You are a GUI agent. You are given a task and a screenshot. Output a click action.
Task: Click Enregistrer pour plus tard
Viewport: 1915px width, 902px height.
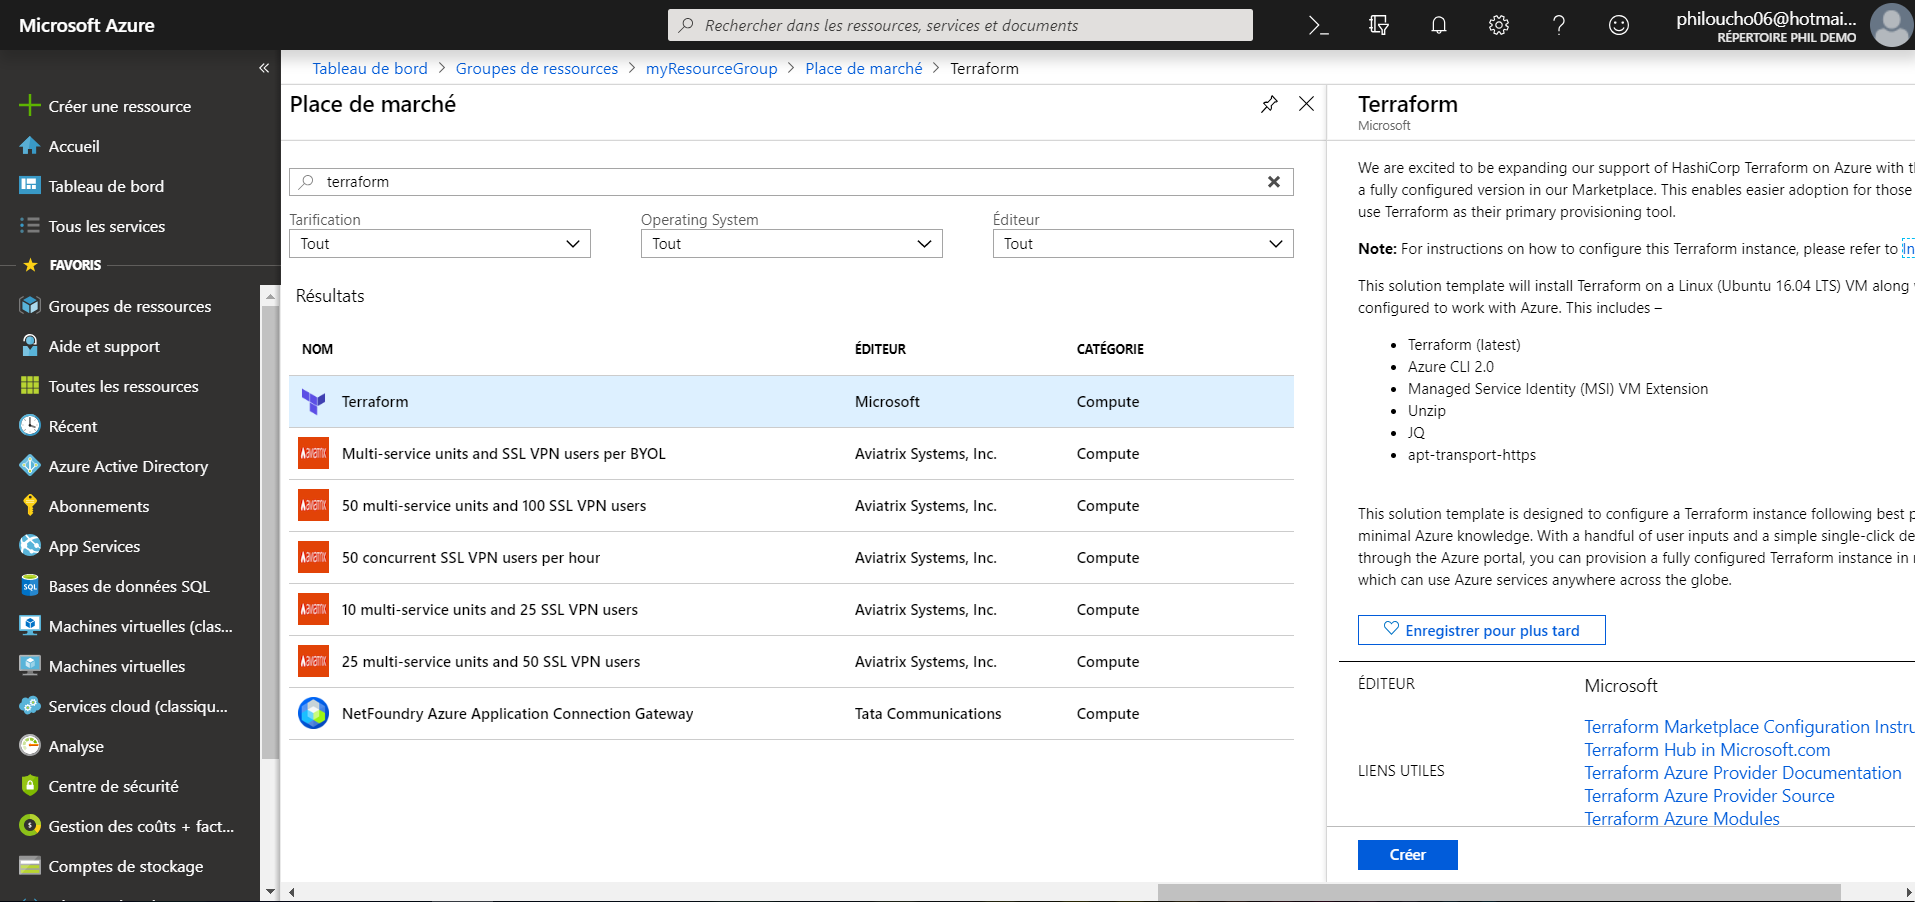[x=1481, y=630]
